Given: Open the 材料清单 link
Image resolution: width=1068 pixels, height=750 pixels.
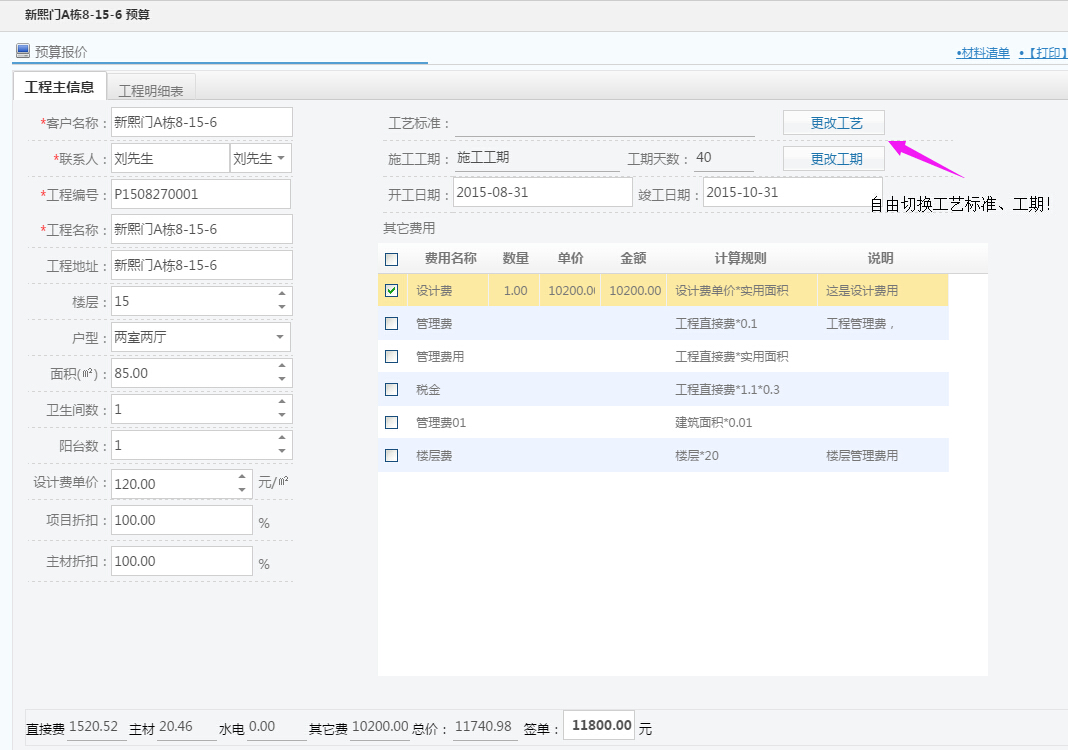Looking at the screenshot, I should tap(982, 53).
